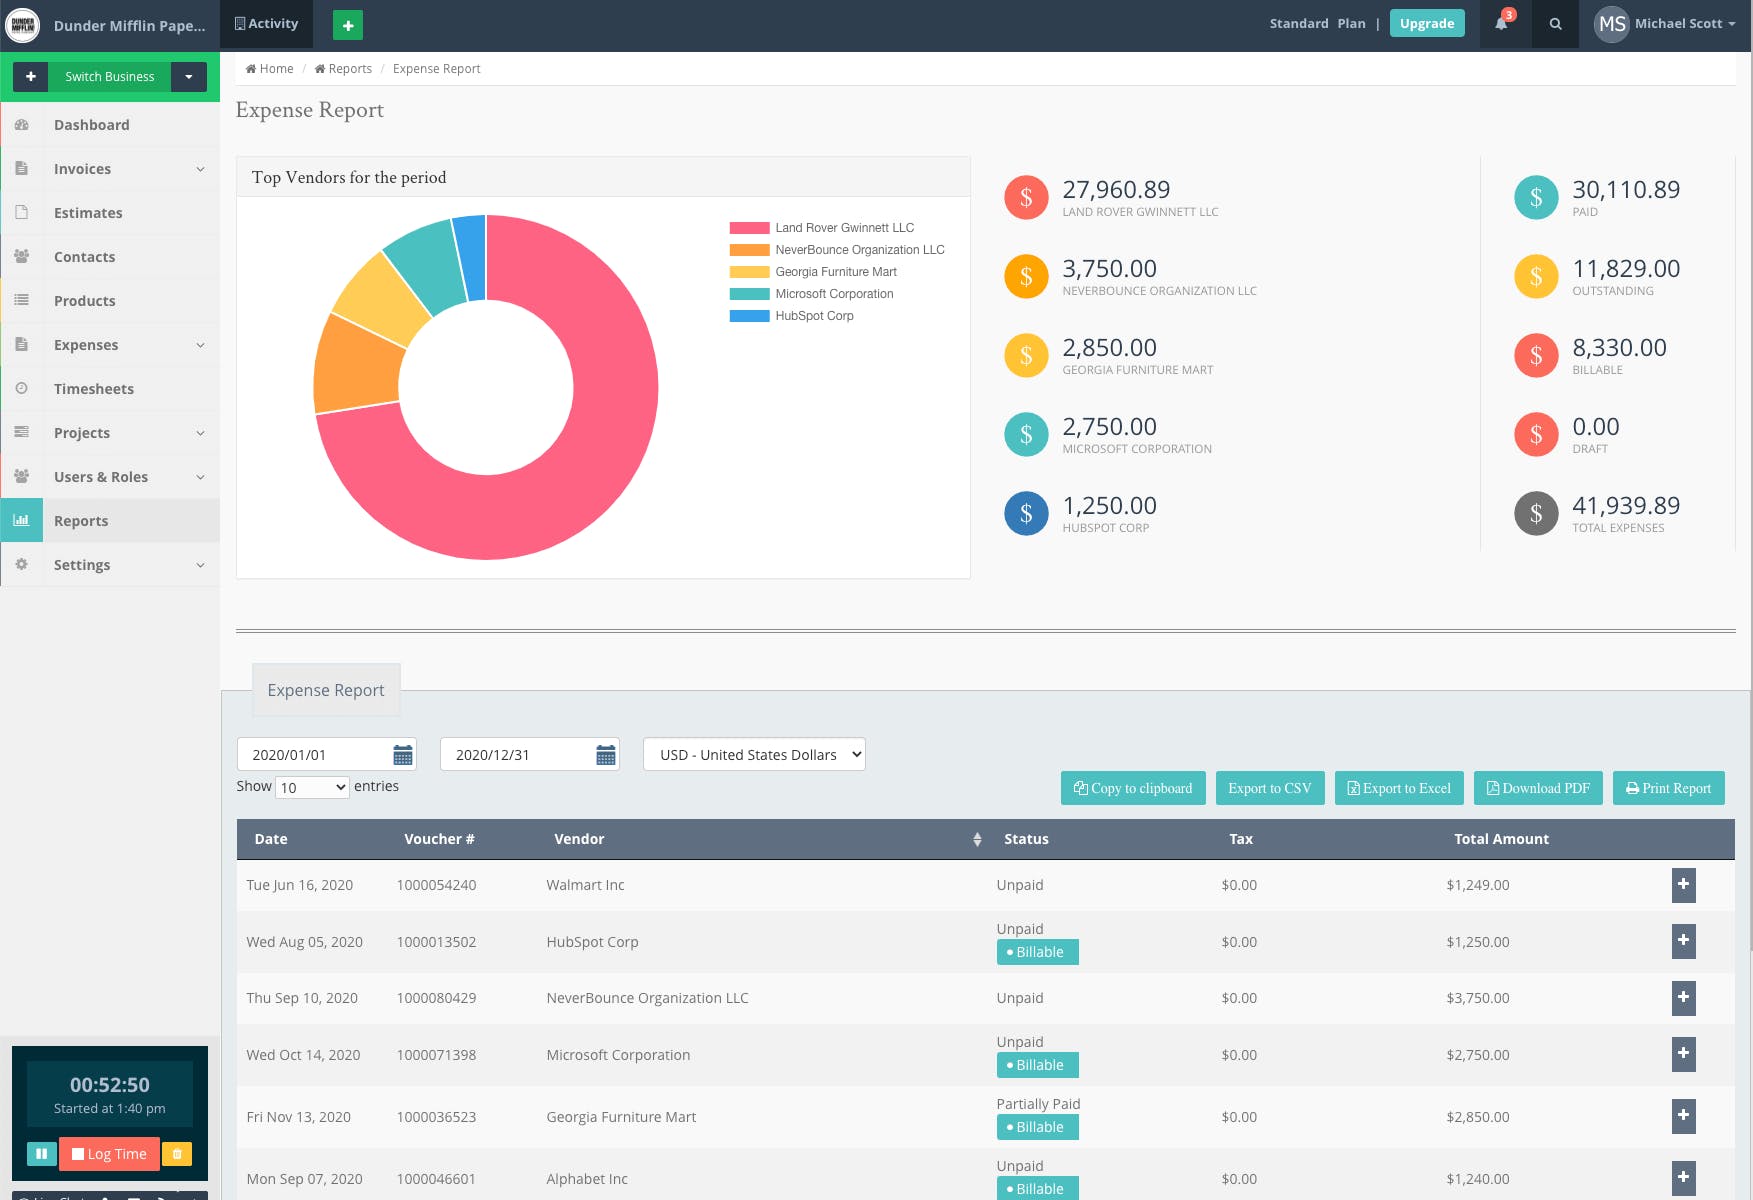1753x1200 pixels.
Task: Open the Show entries count dropdown
Action: tap(312, 787)
